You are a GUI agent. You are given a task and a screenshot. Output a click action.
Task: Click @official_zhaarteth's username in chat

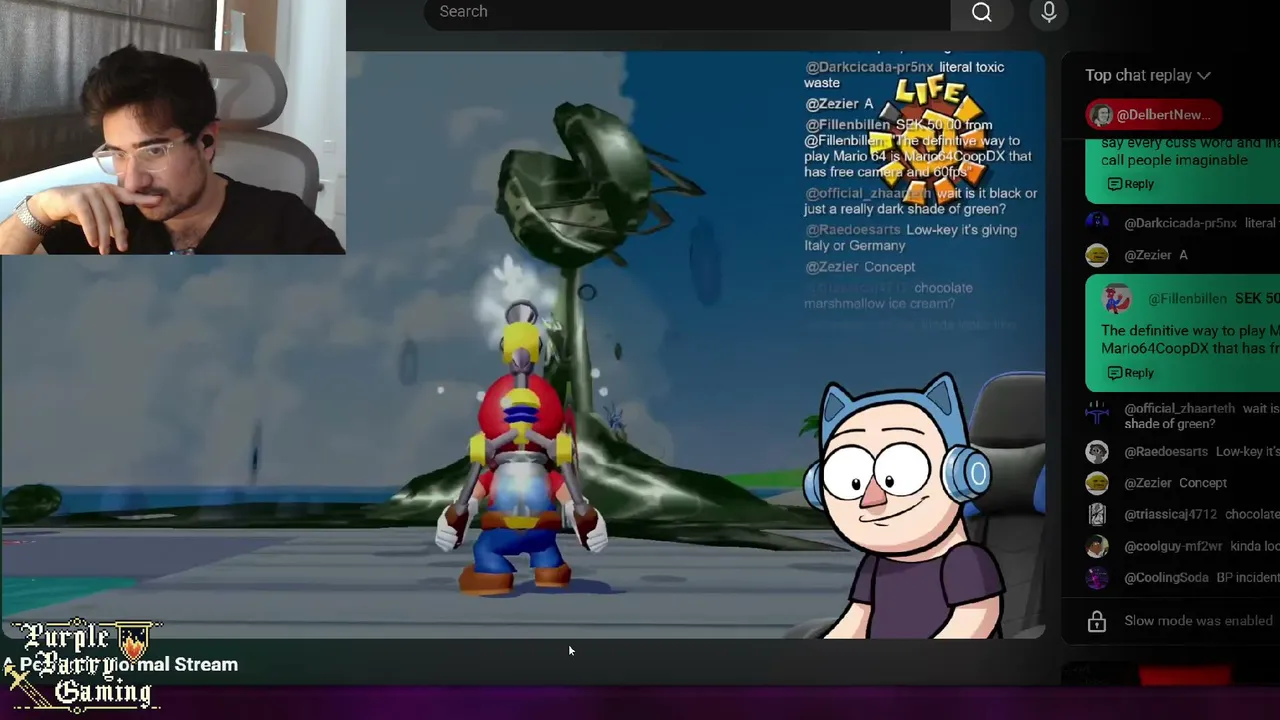click(x=1179, y=409)
